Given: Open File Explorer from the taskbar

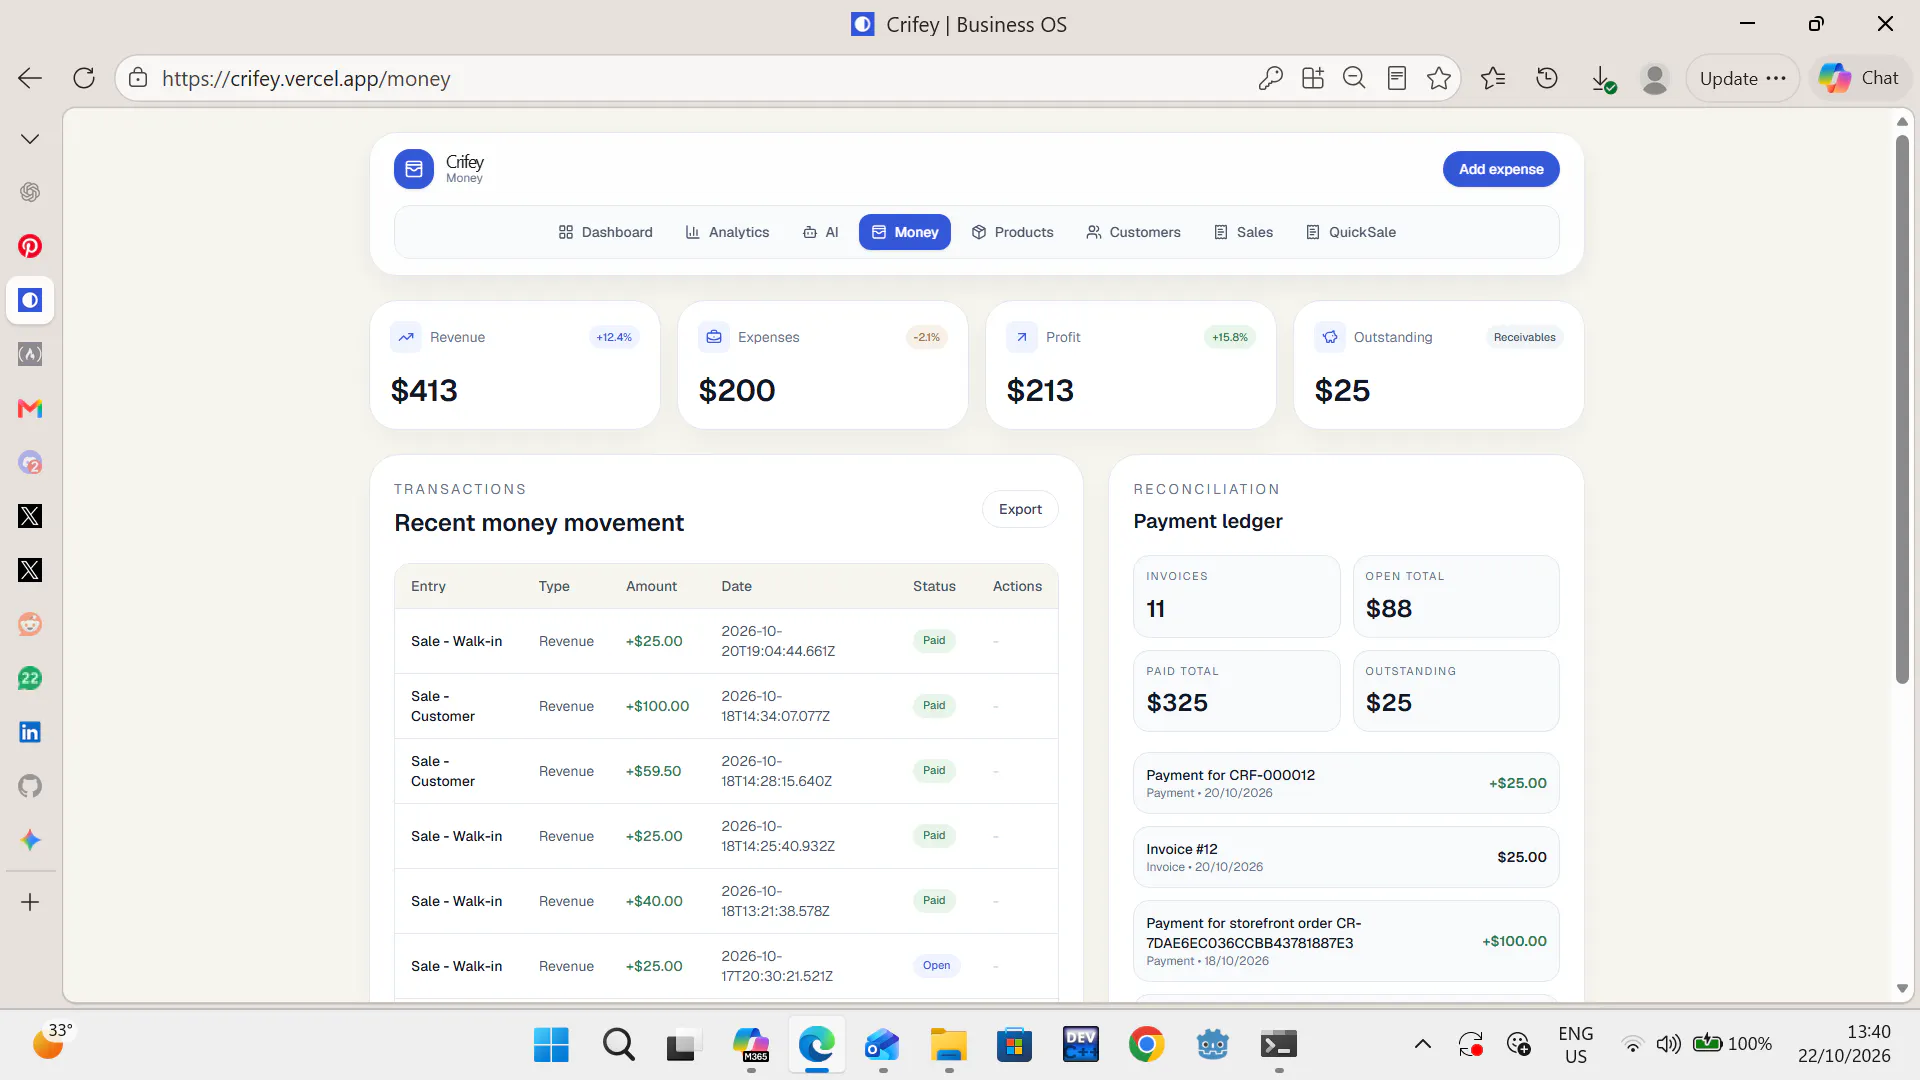Looking at the screenshot, I should click(x=948, y=1045).
